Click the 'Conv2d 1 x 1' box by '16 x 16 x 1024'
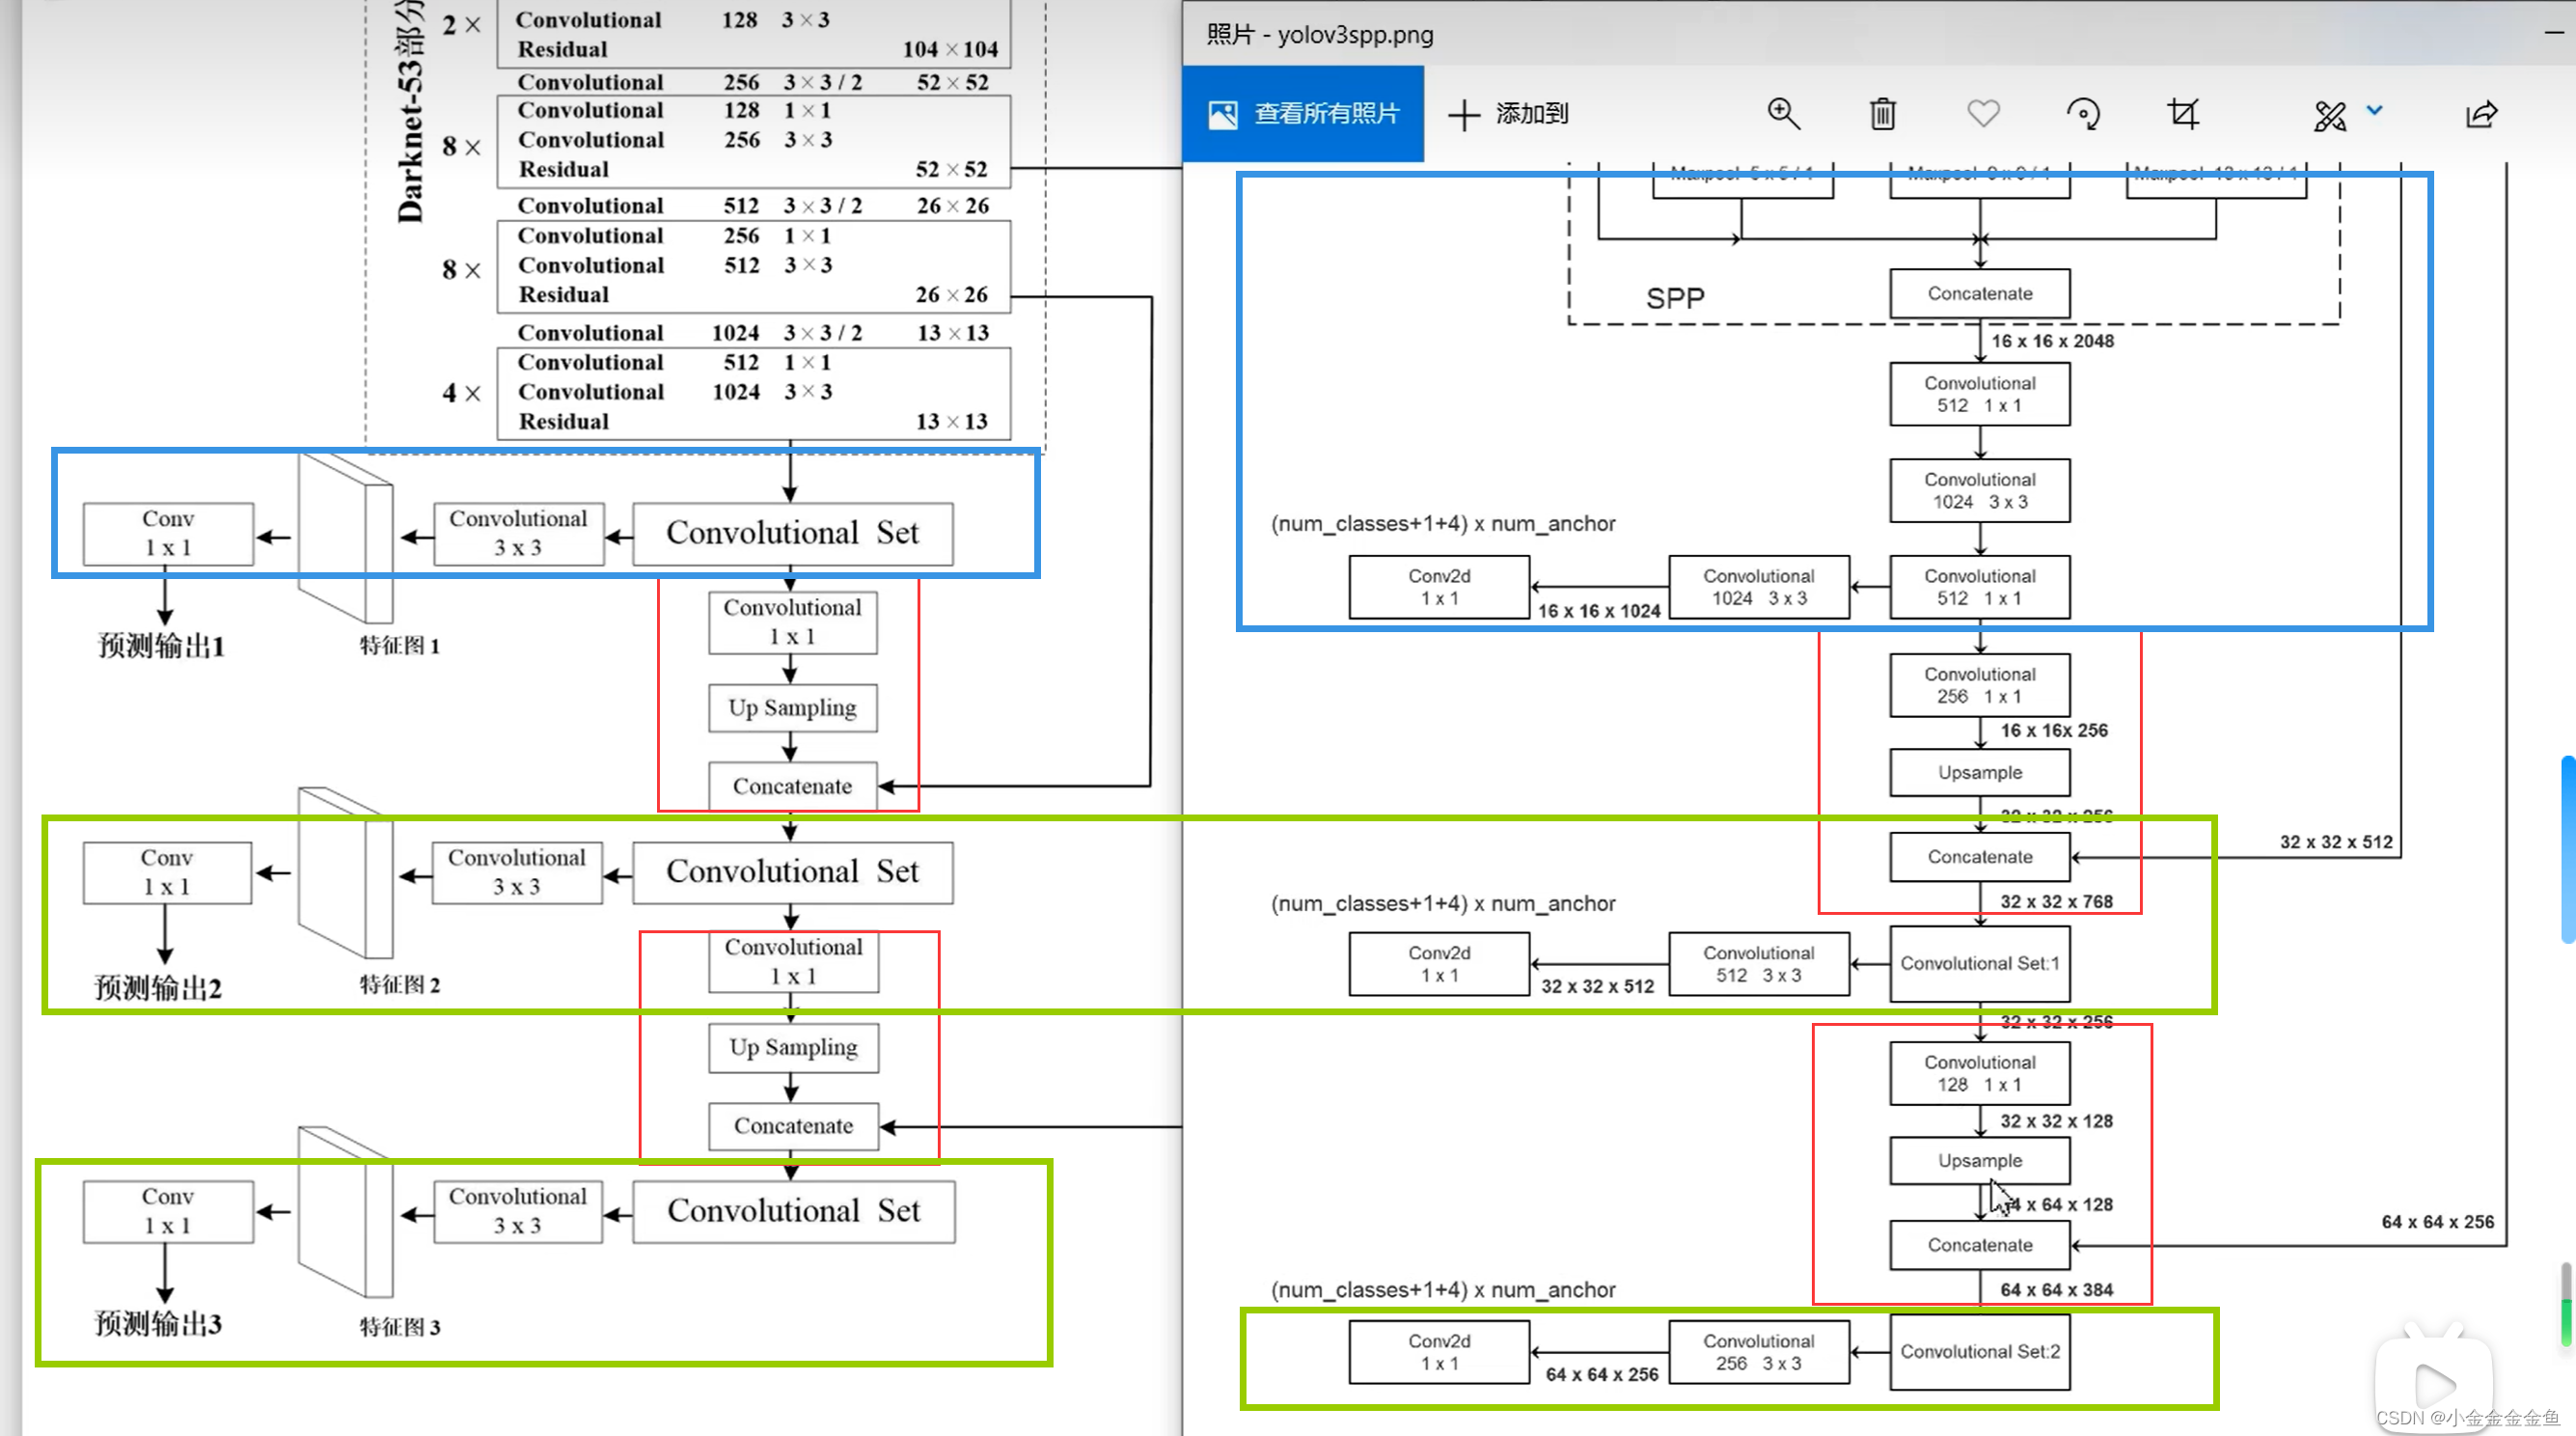2576x1436 pixels. click(x=1439, y=587)
